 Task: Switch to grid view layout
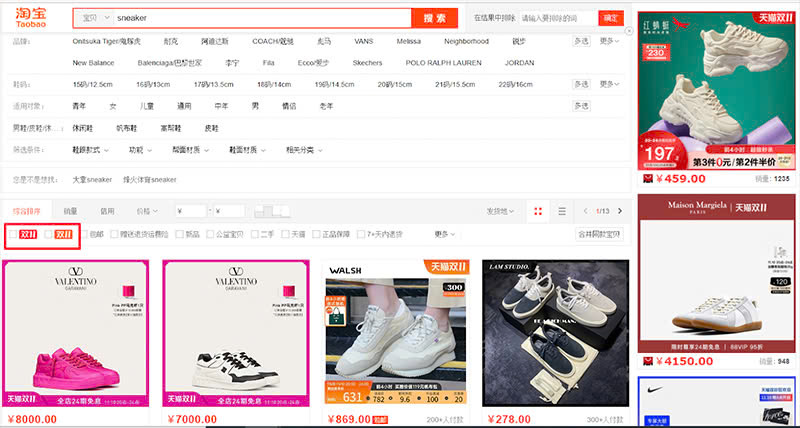click(x=538, y=211)
